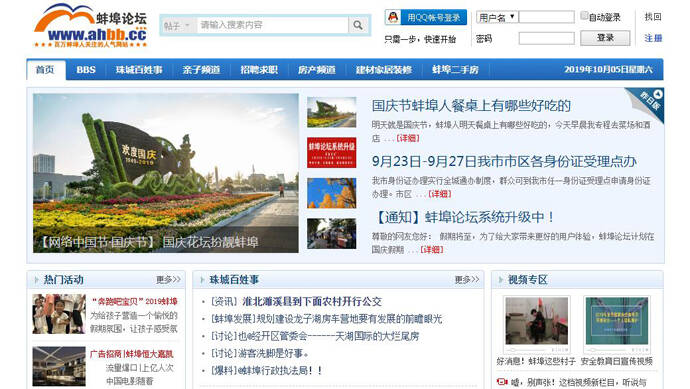Click the arrow icon beside 视频专区

pyautogui.click(x=501, y=279)
